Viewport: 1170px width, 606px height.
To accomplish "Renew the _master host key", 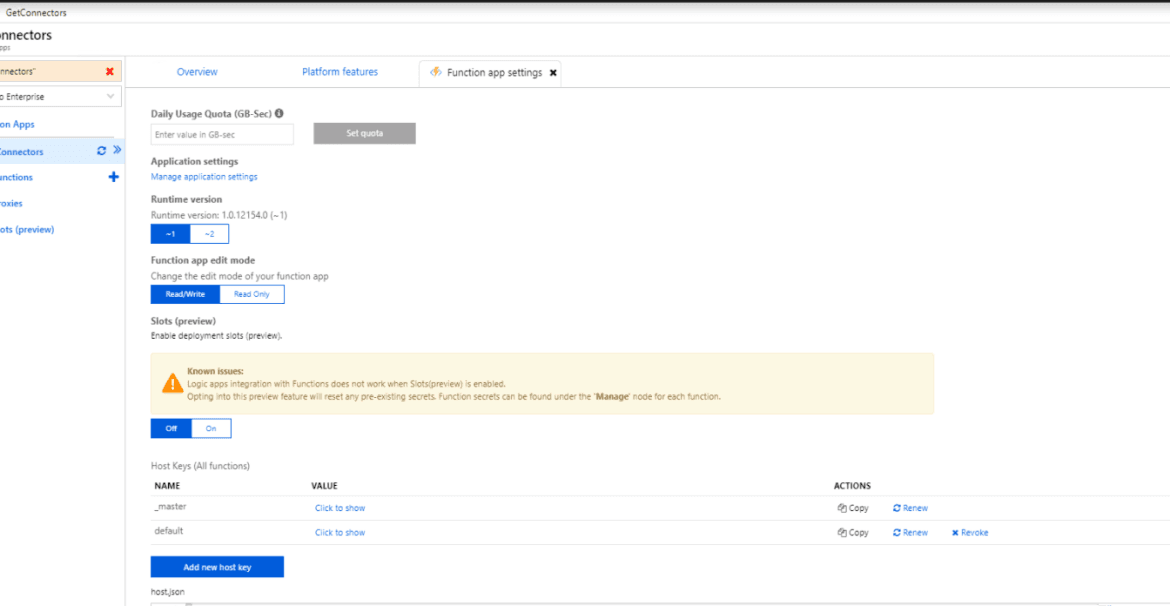I will pyautogui.click(x=910, y=508).
